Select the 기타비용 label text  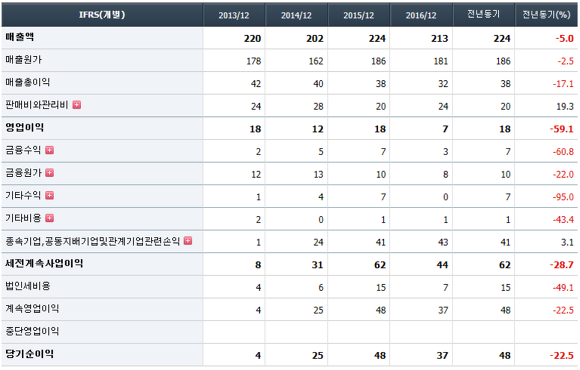(x=23, y=218)
